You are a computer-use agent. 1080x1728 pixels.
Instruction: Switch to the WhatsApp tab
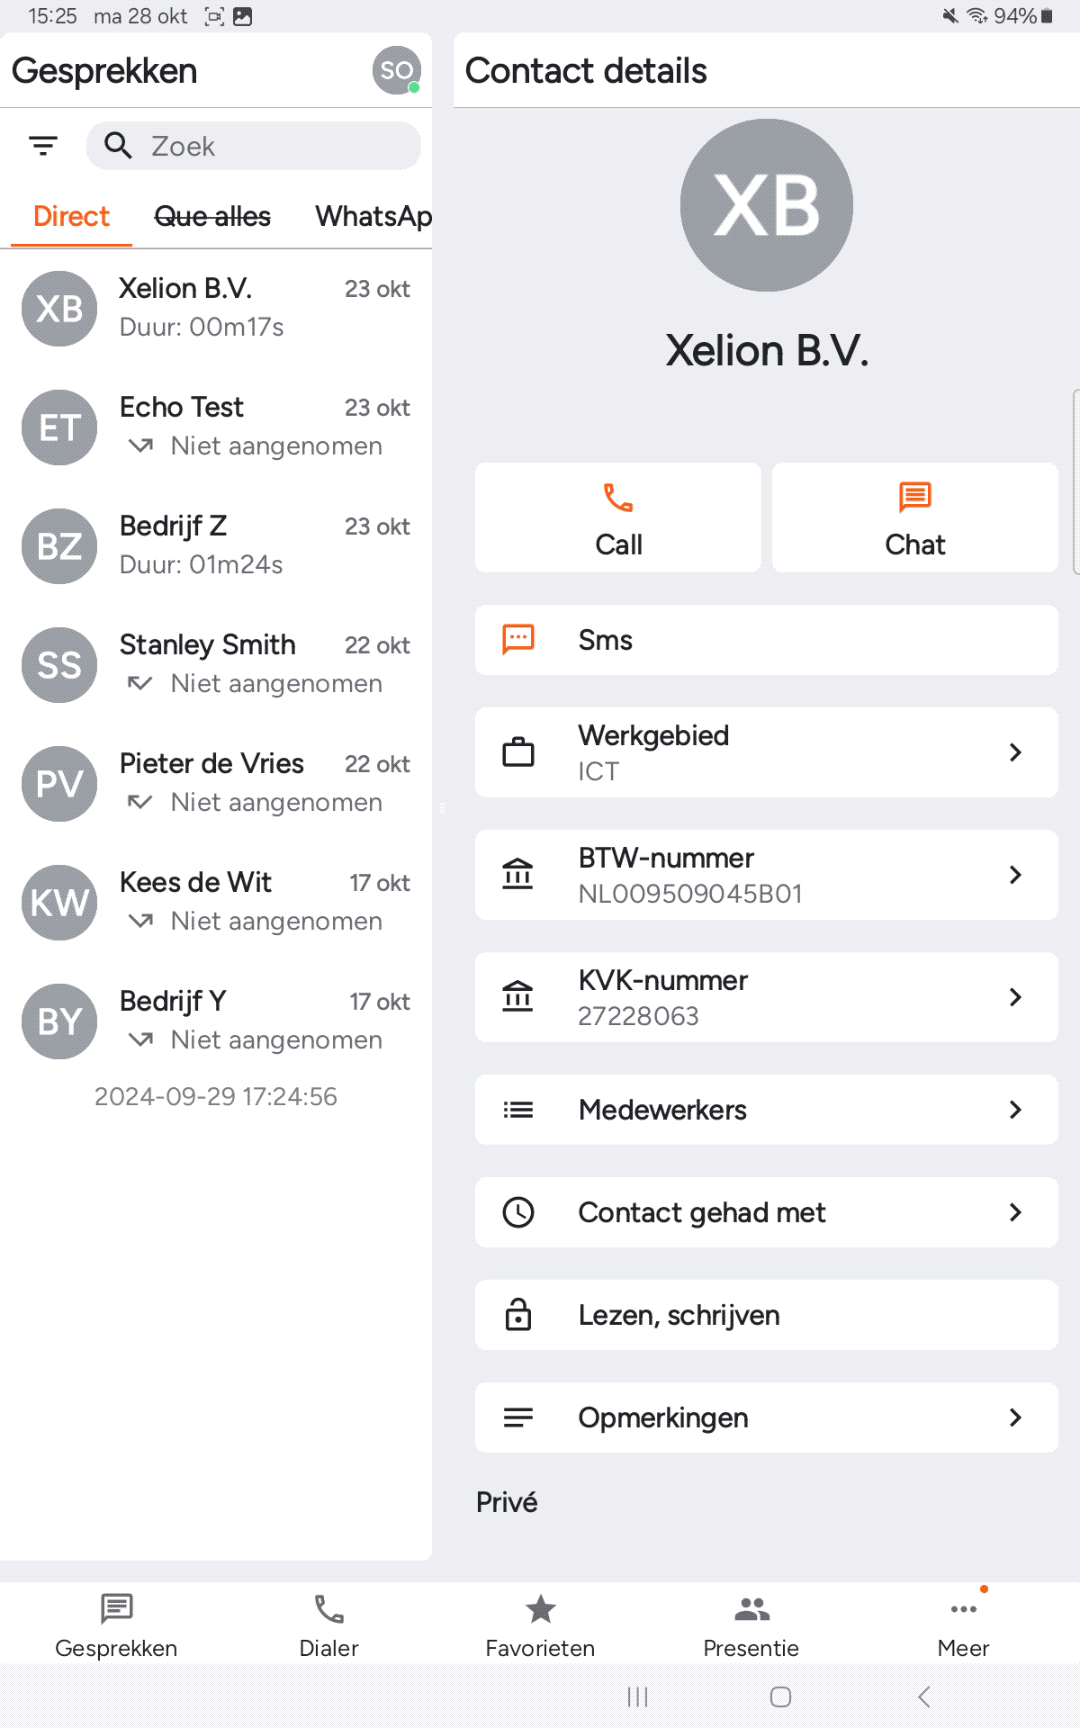[x=373, y=217]
